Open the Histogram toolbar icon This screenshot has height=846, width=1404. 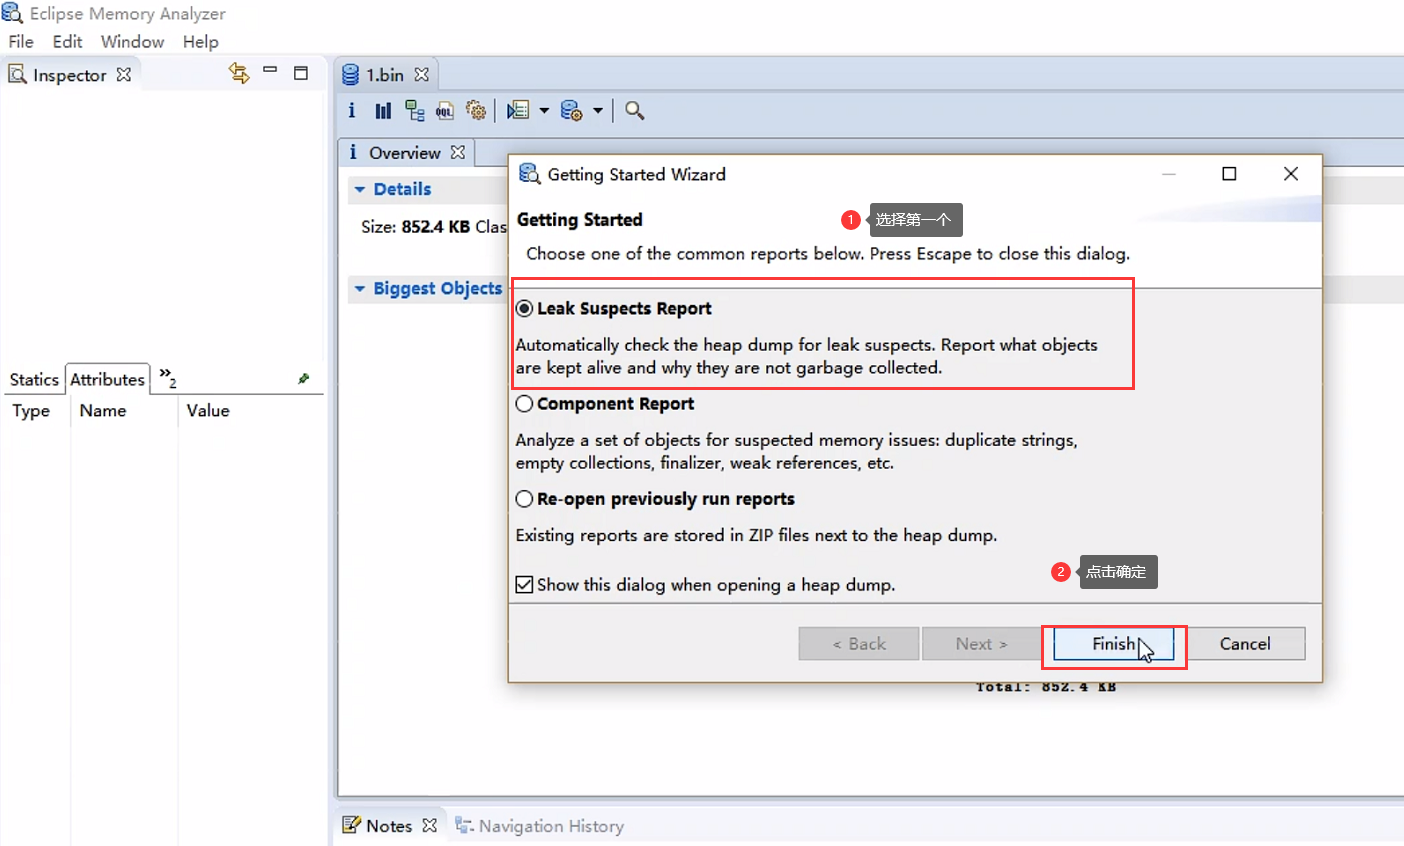coord(383,110)
